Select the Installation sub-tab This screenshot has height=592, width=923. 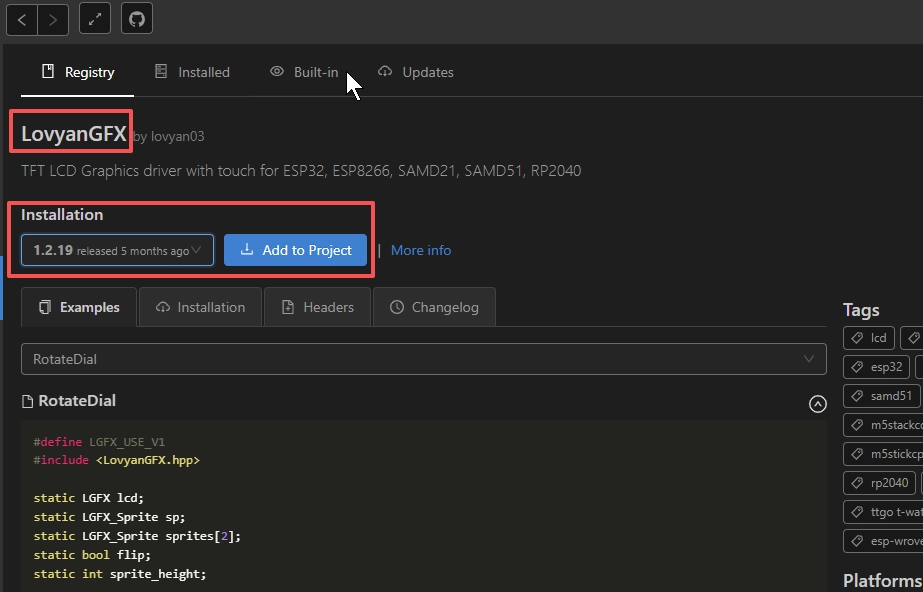pyautogui.click(x=200, y=307)
